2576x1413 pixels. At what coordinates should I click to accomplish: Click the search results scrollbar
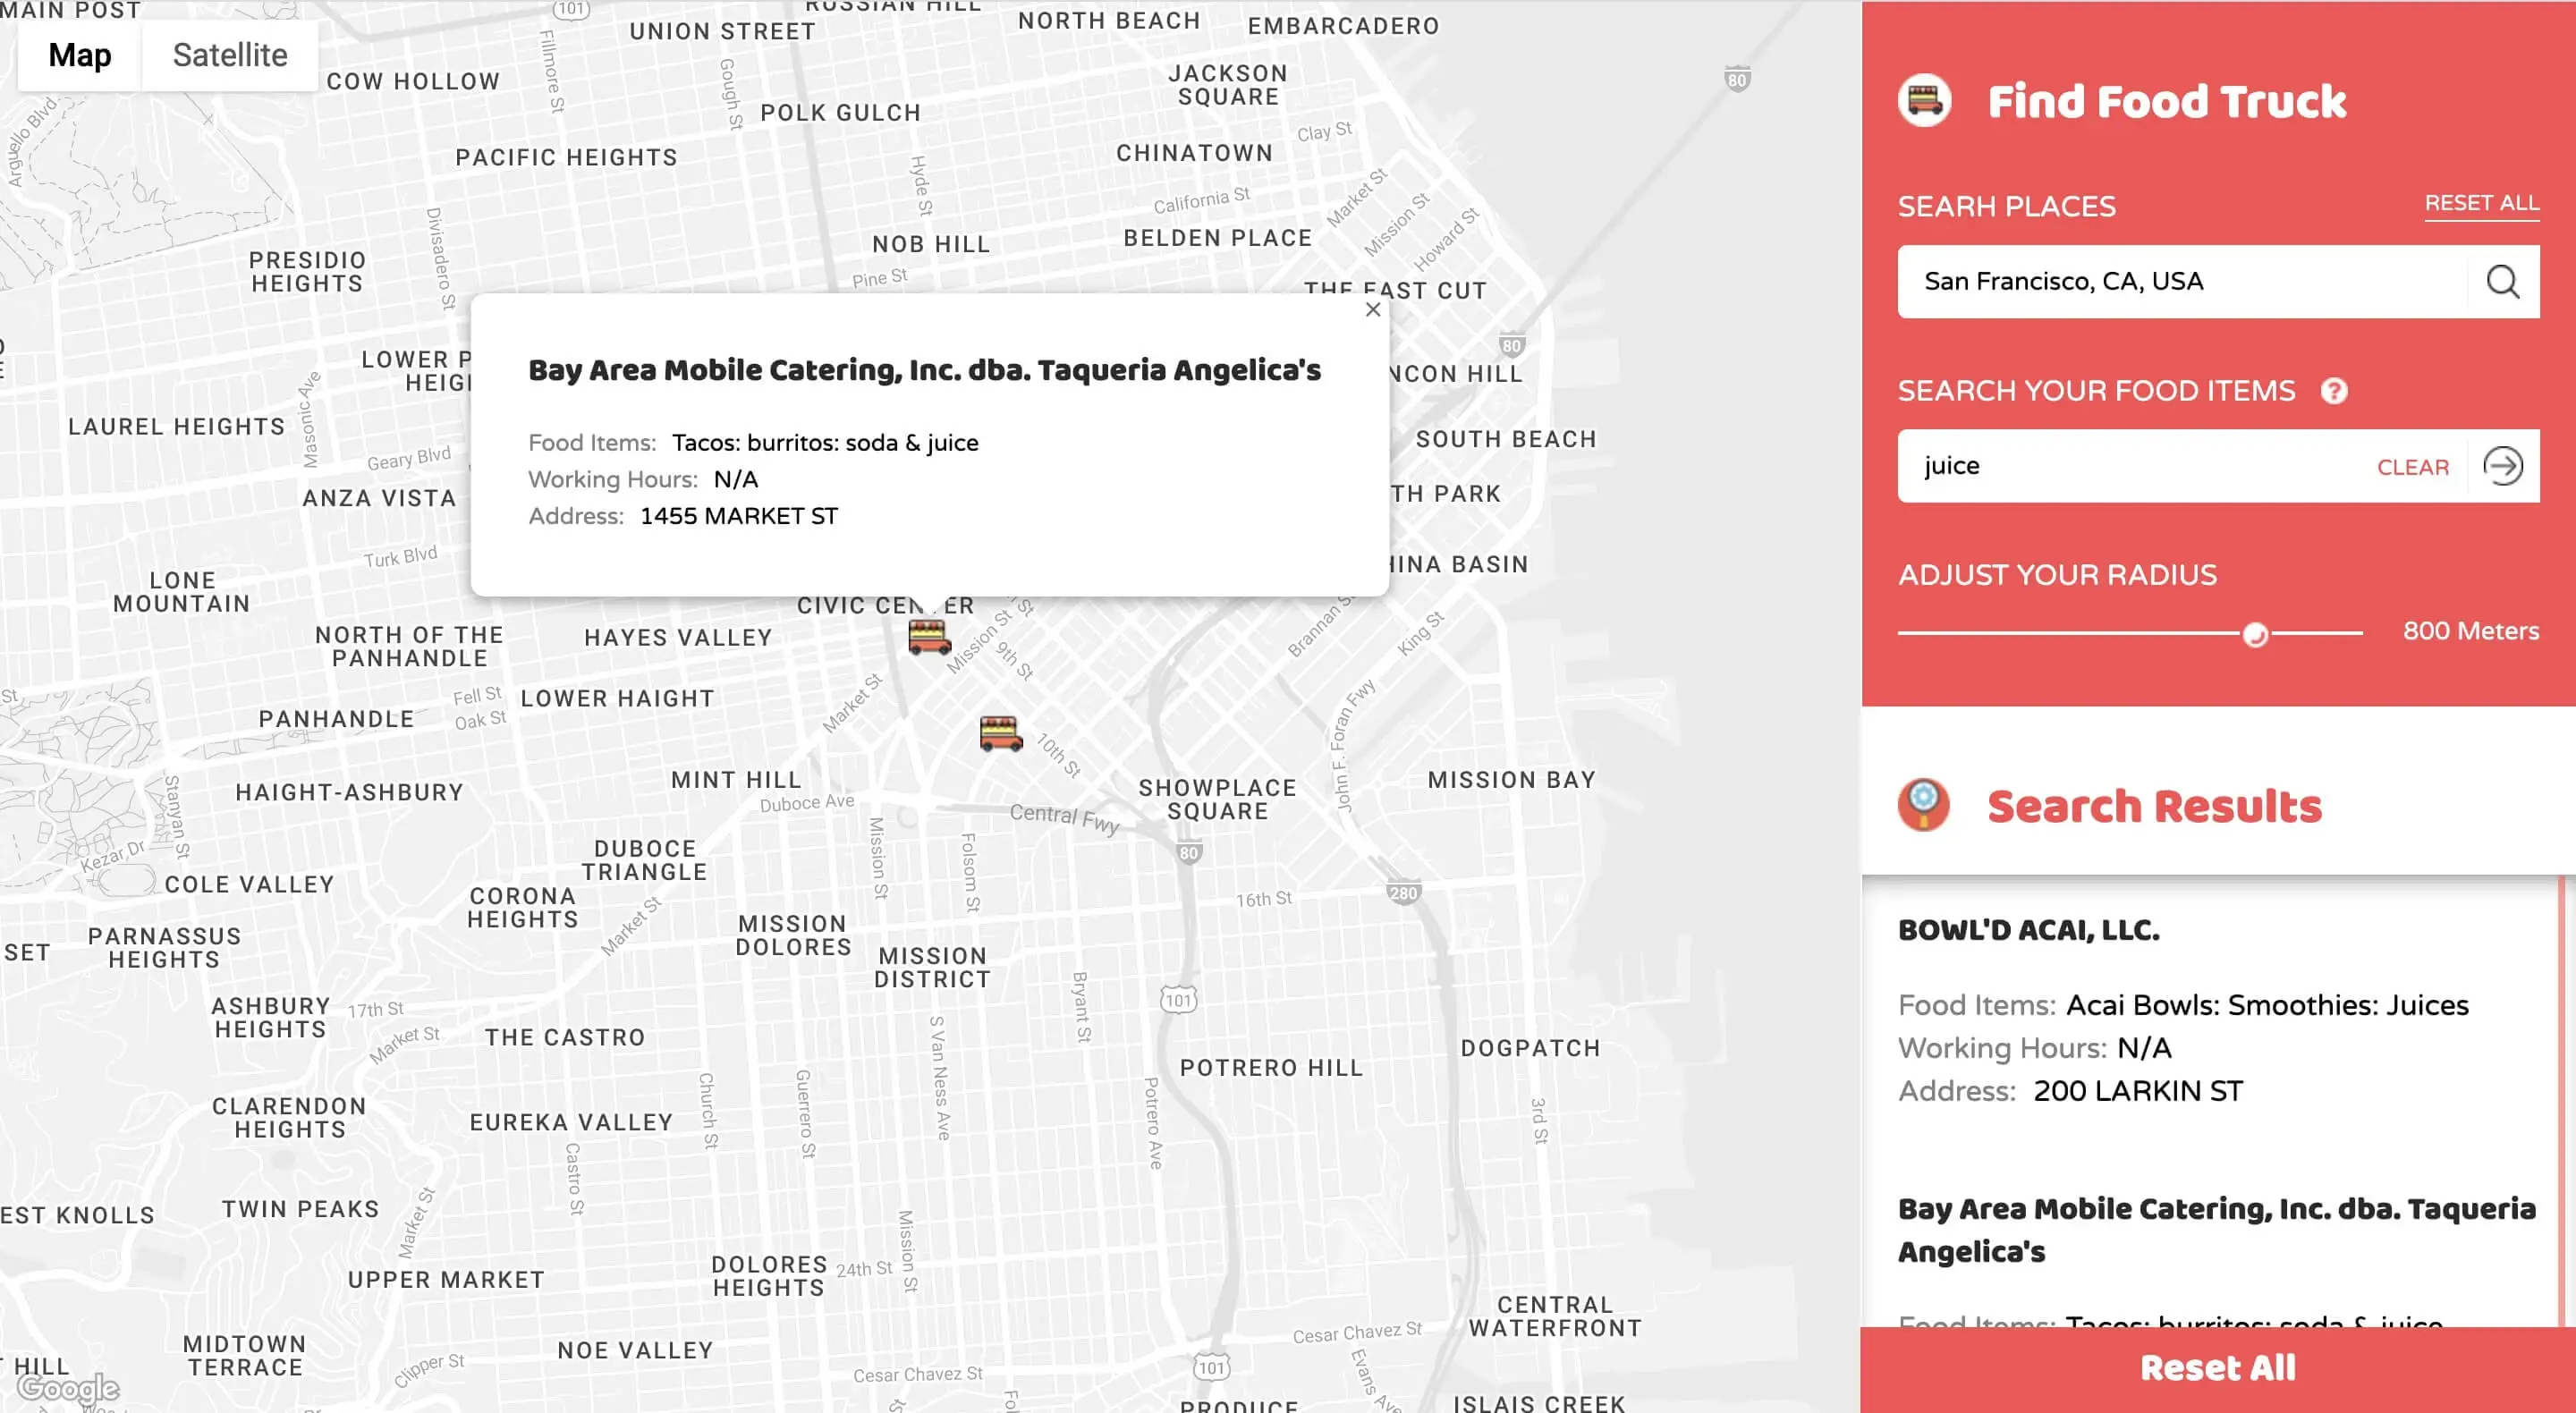click(x=2561, y=1100)
